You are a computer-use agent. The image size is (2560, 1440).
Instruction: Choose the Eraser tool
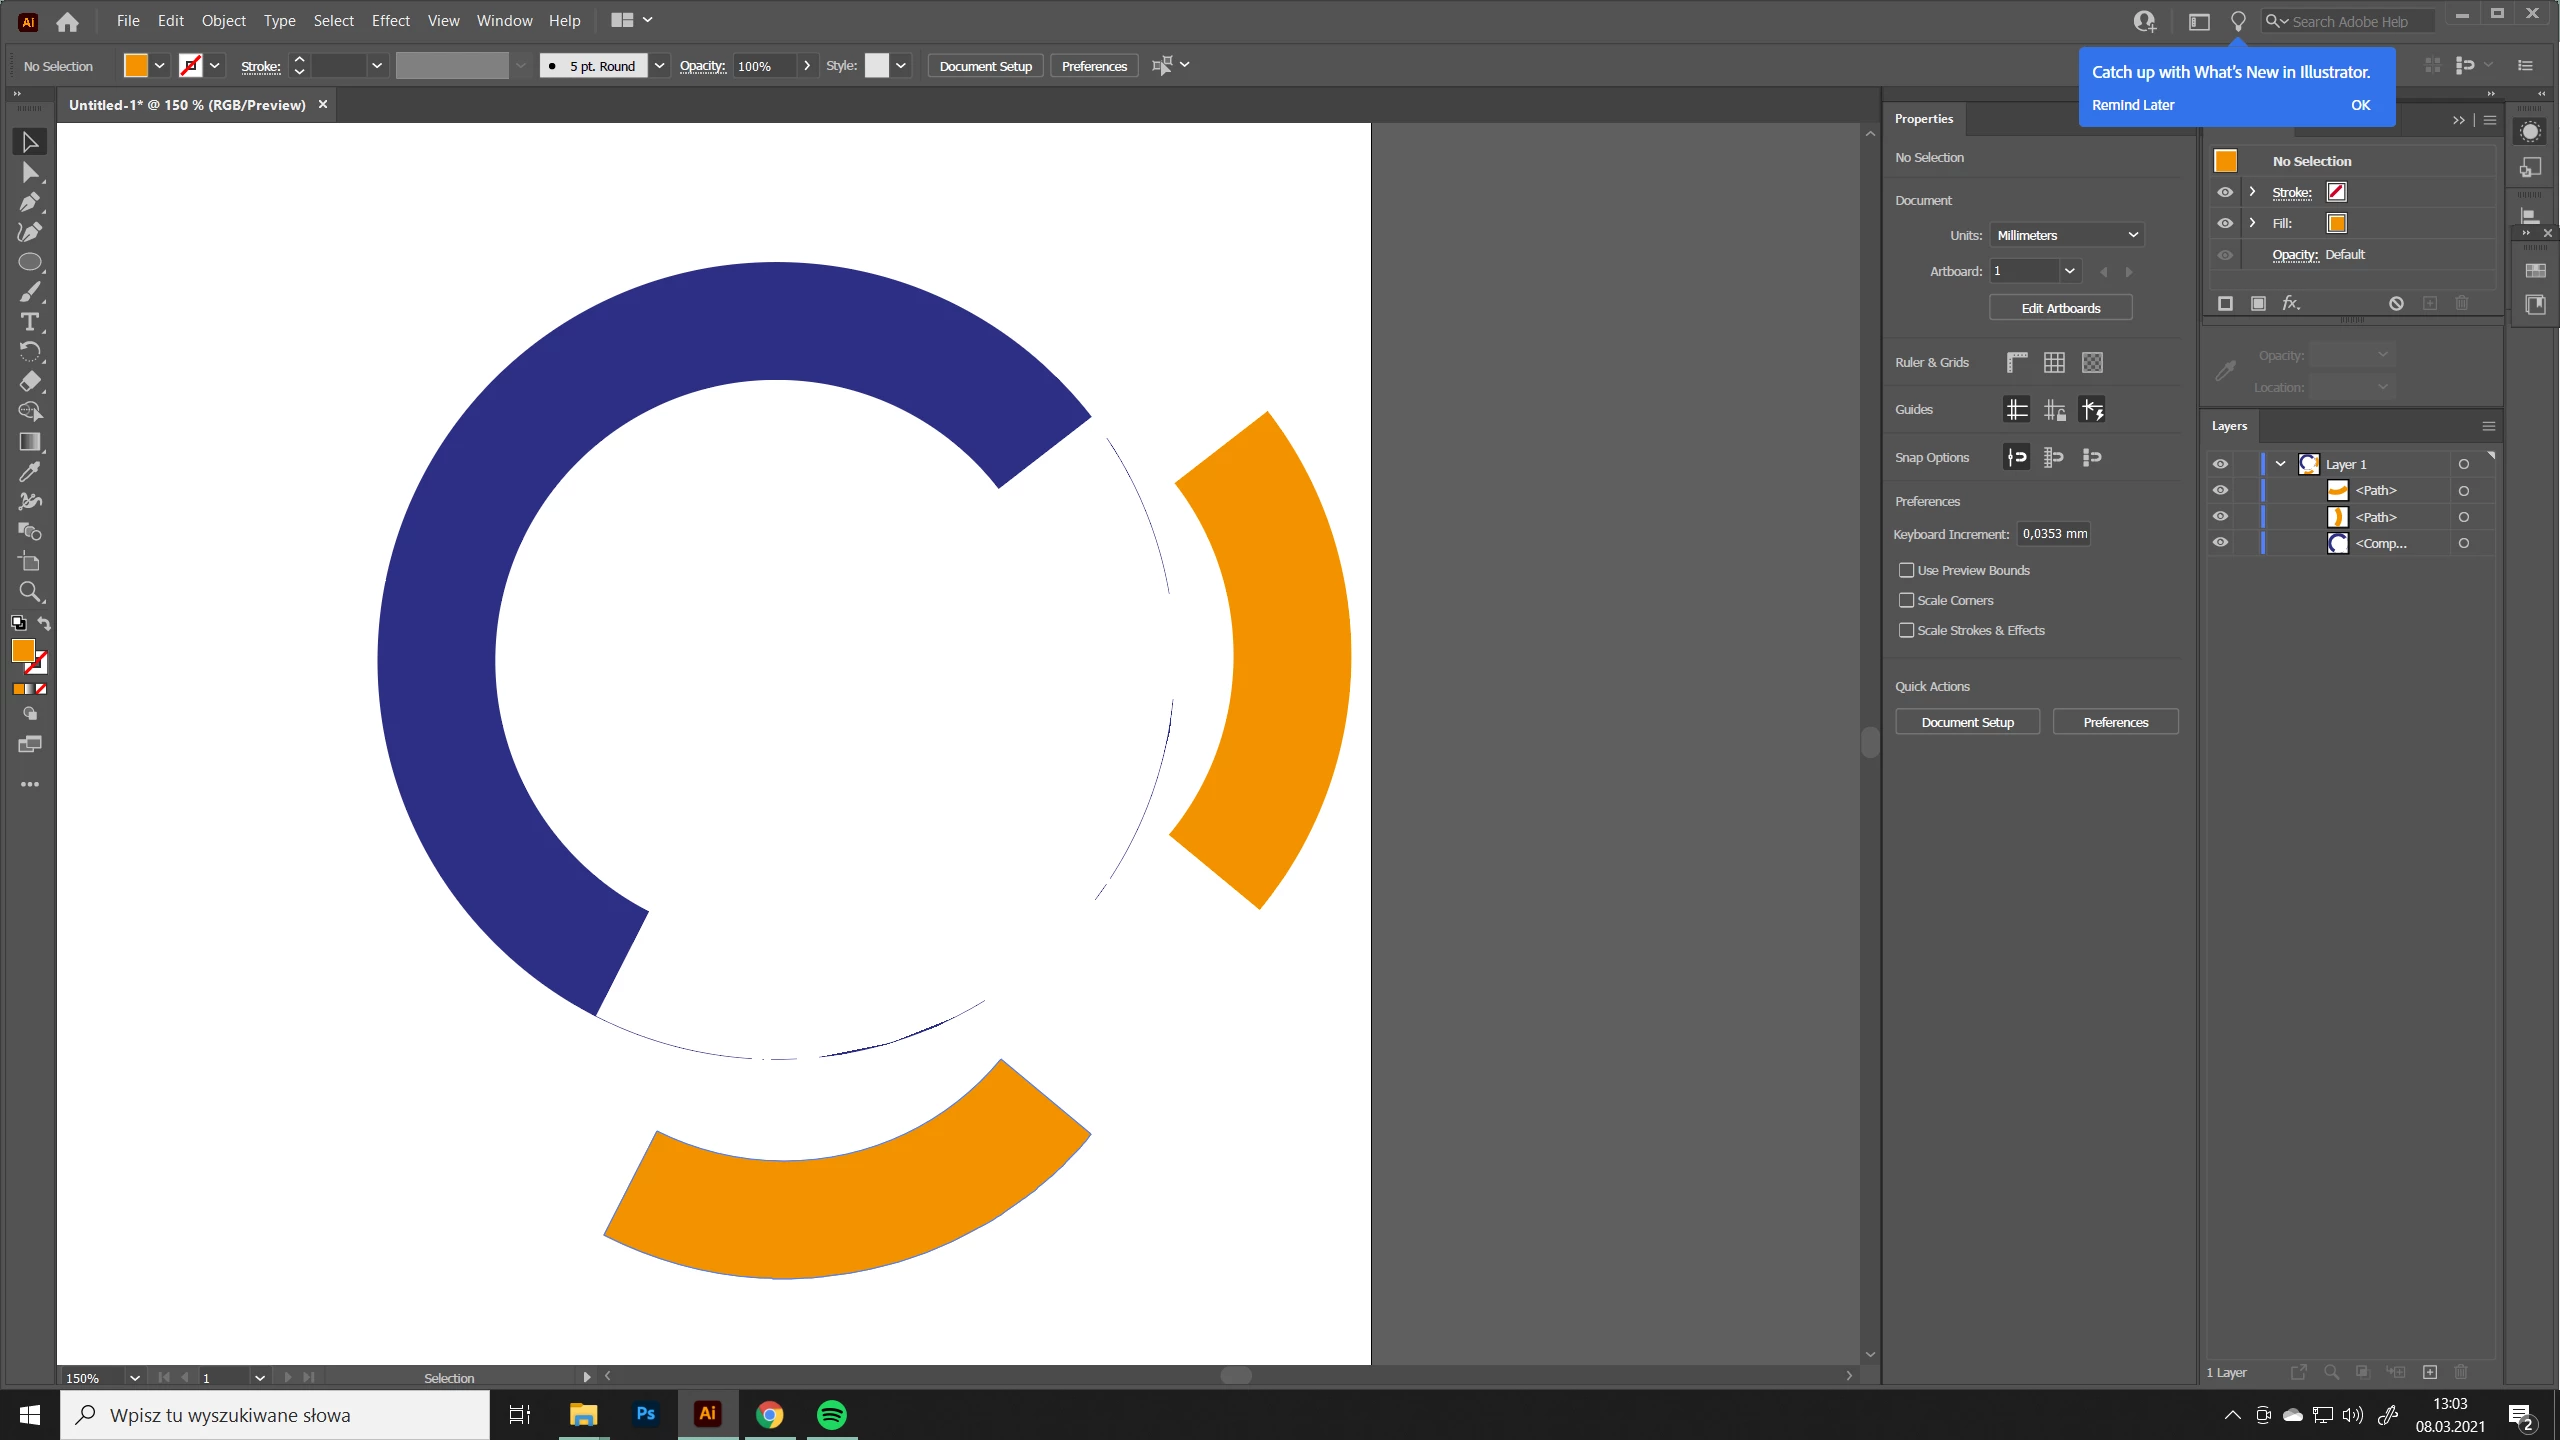pos(30,382)
